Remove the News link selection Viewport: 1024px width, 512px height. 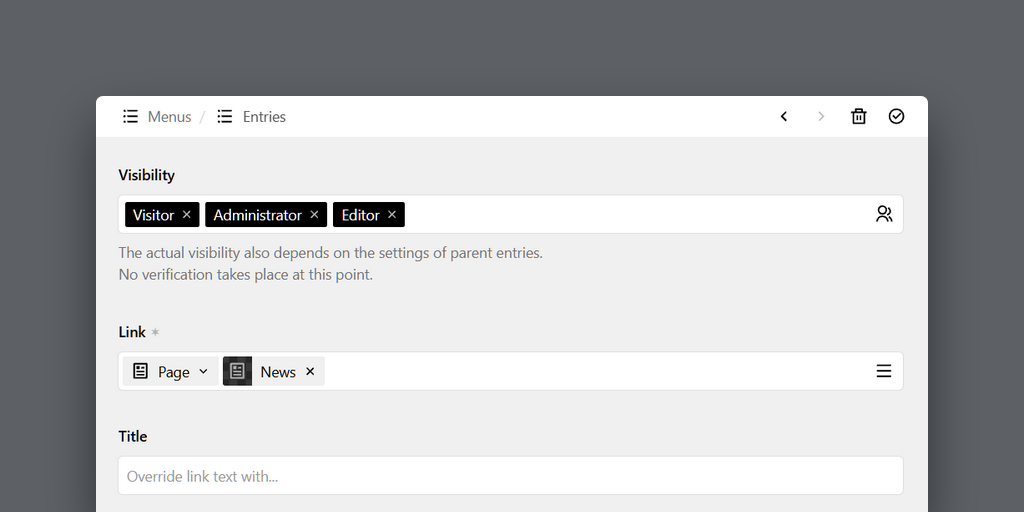click(310, 371)
